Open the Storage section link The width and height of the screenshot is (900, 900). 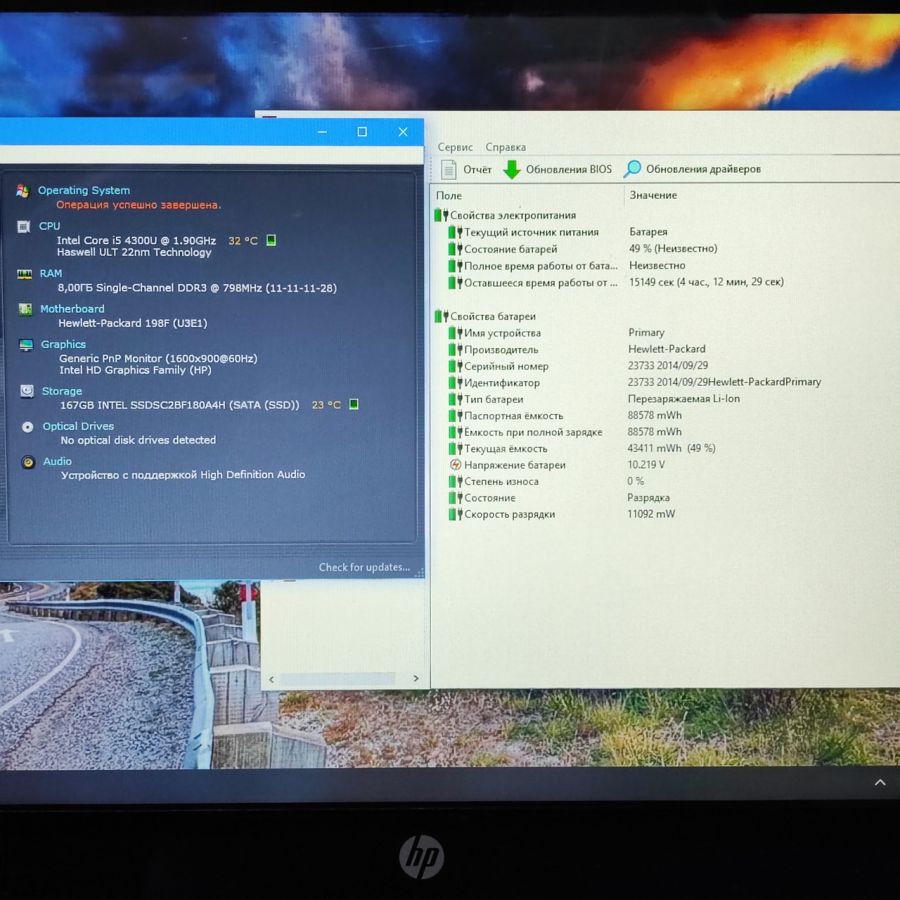(x=62, y=391)
